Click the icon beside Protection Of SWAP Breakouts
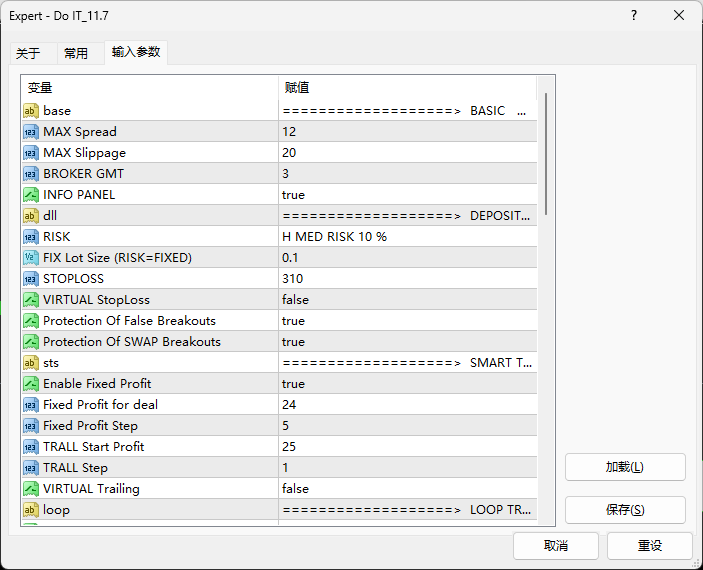703x570 pixels. 30,342
